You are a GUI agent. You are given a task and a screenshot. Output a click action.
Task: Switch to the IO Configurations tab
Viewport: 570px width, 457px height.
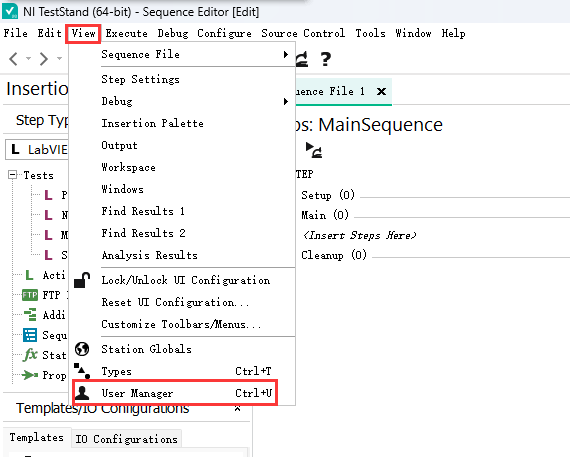[126, 439]
